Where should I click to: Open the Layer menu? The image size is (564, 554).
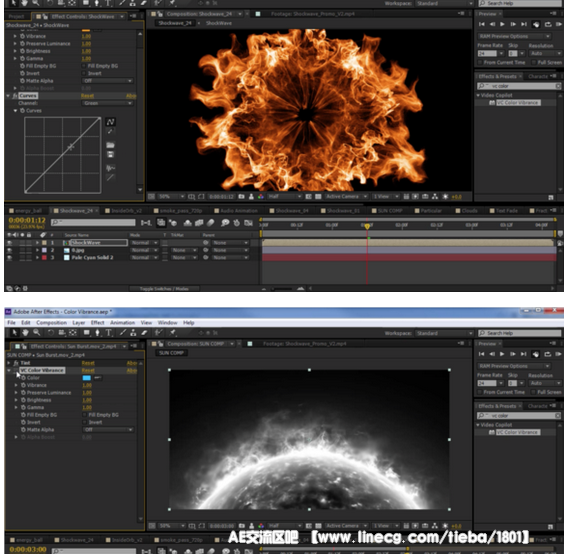click(78, 323)
